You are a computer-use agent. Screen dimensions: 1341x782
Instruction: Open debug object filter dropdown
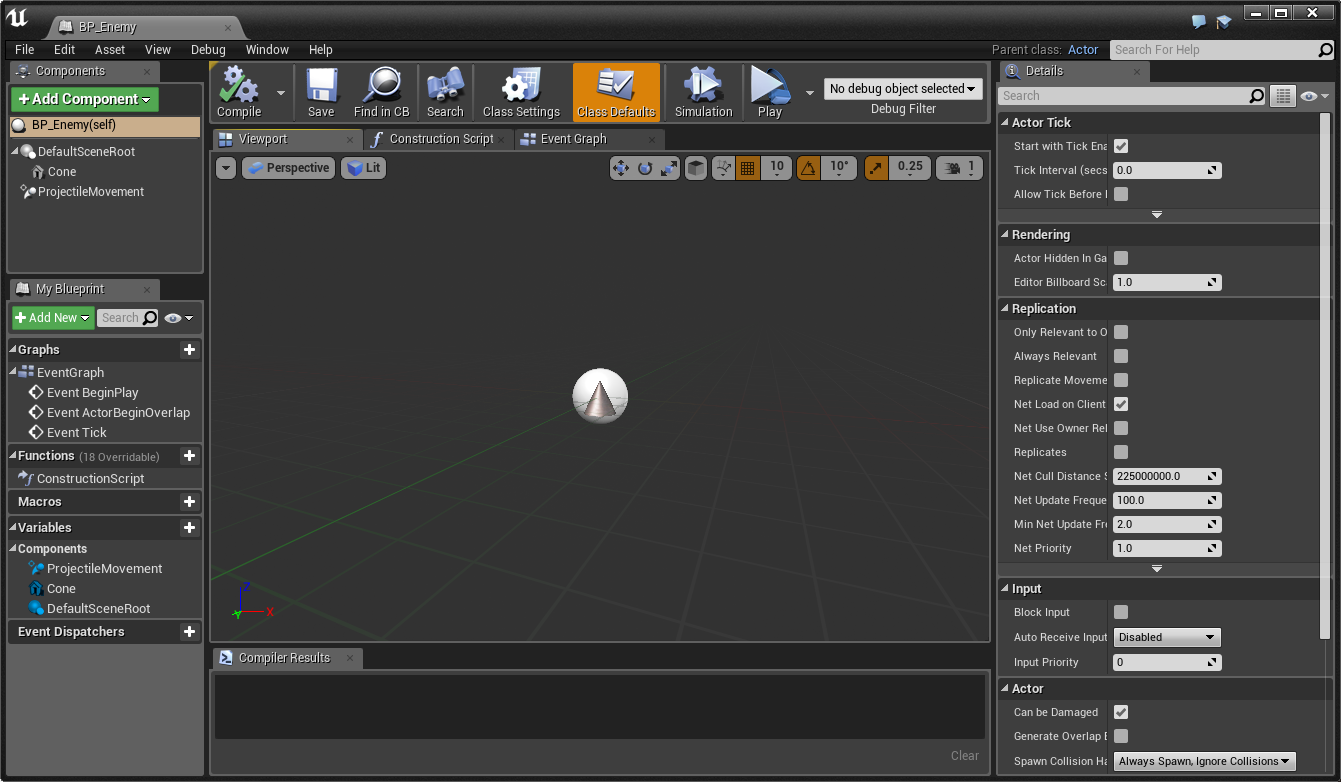tap(903, 89)
